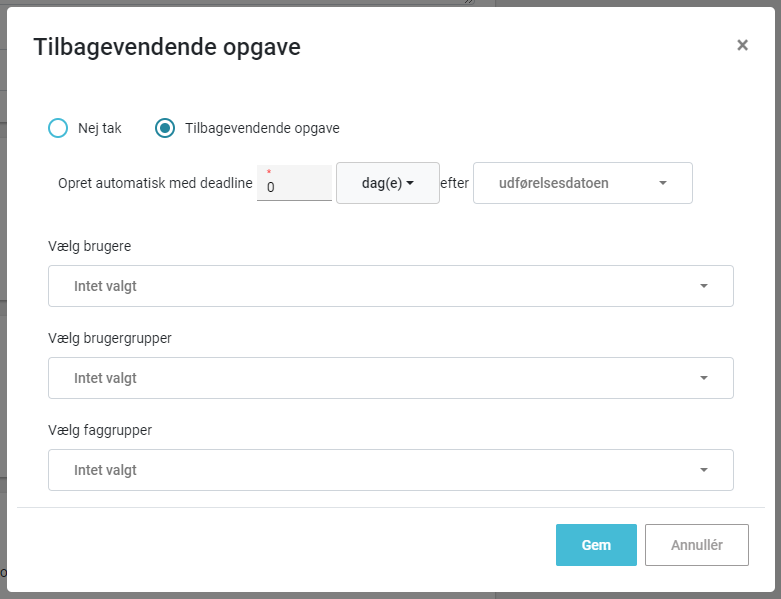Viewport: 781px width, 599px height.
Task: Click the Tilbagevendende opgave radio label text
Action: 262,128
